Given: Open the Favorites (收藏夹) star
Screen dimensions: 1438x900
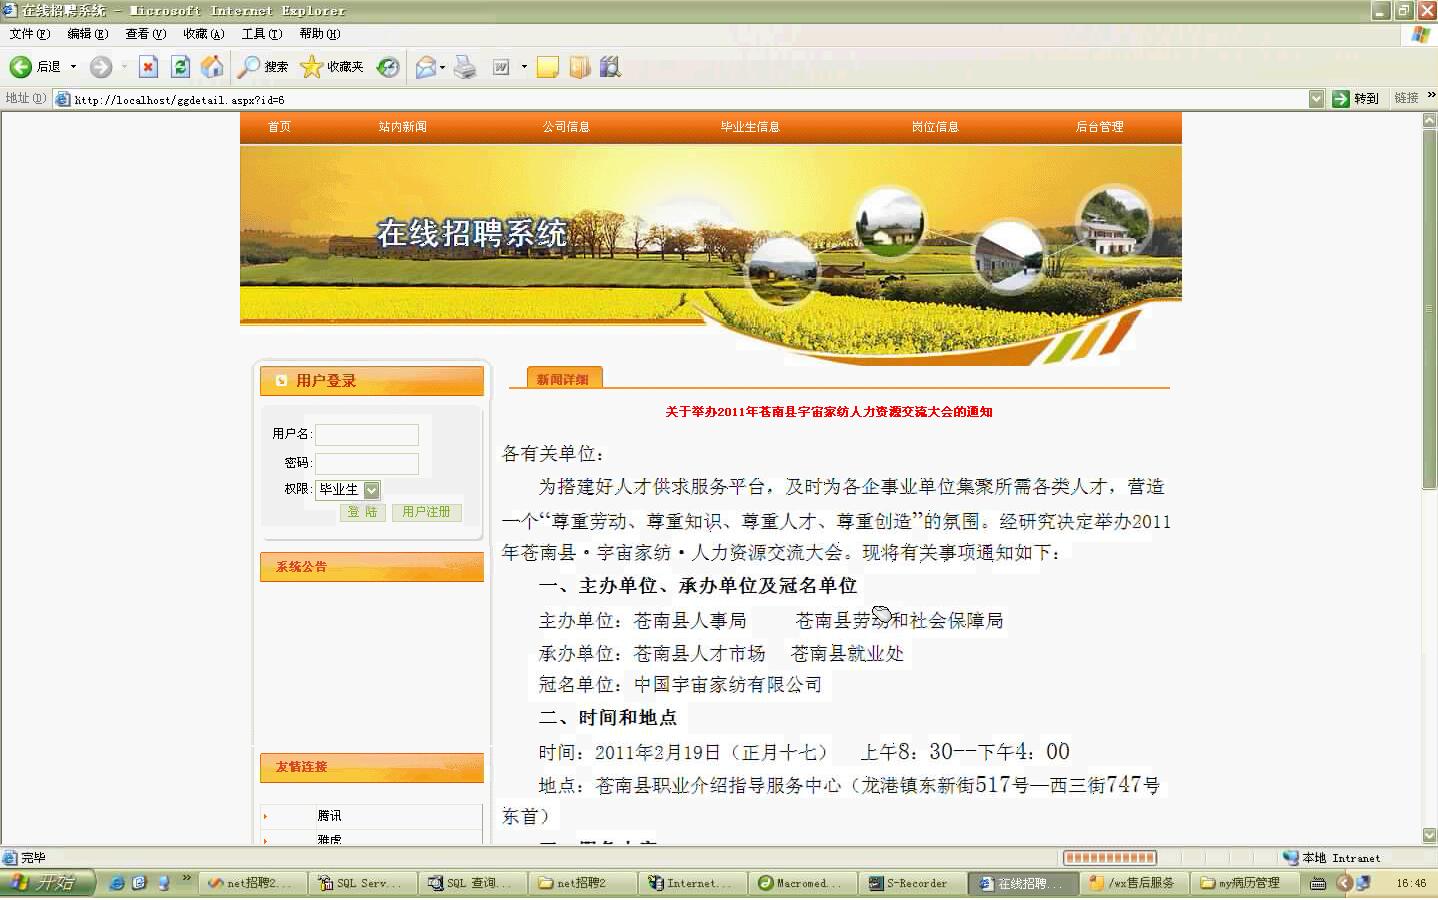Looking at the screenshot, I should click(332, 67).
